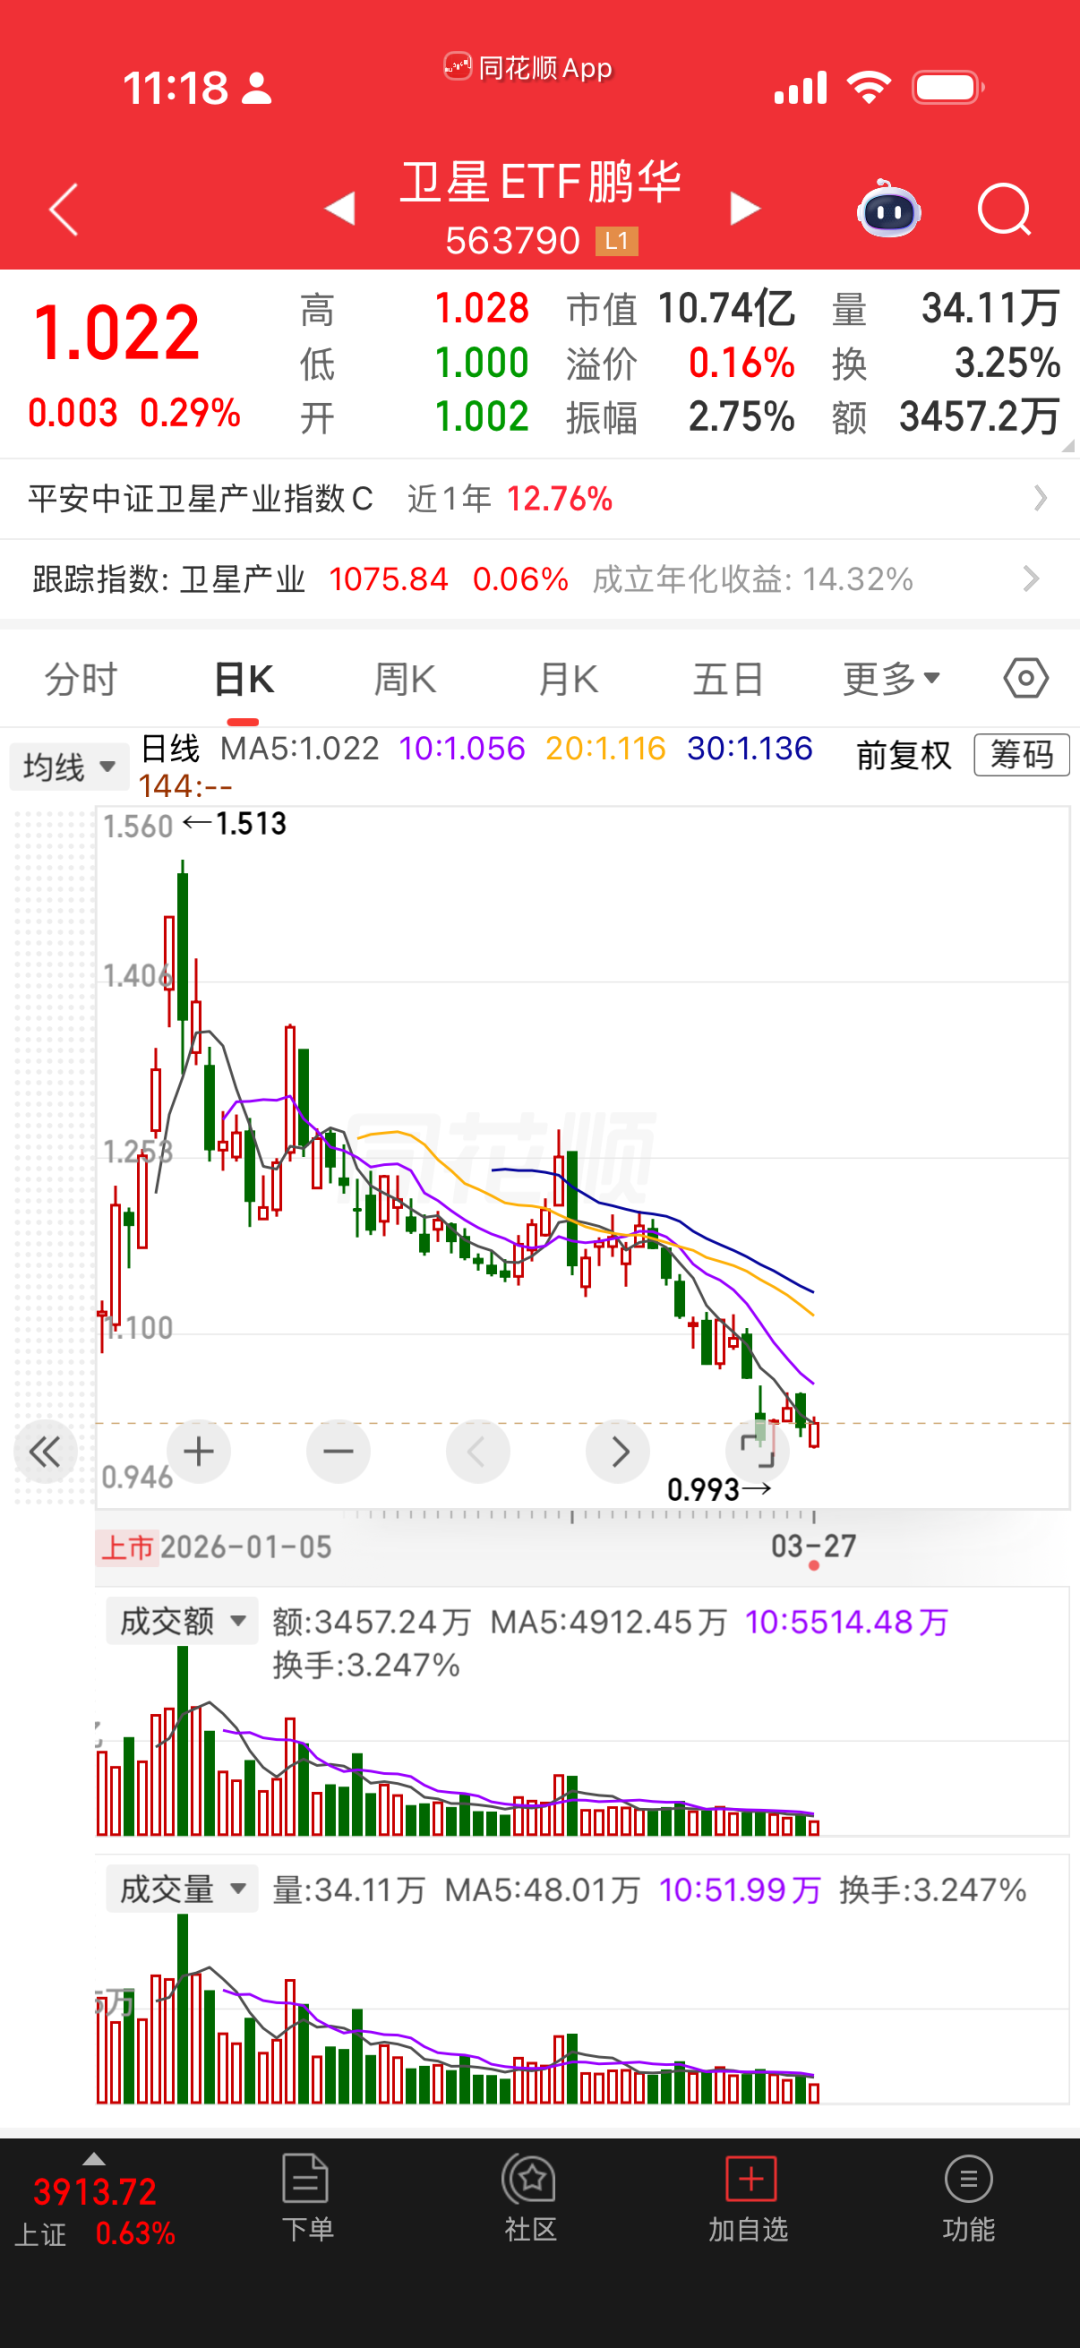Collapse side panel with double-left arrows

coord(45,1451)
